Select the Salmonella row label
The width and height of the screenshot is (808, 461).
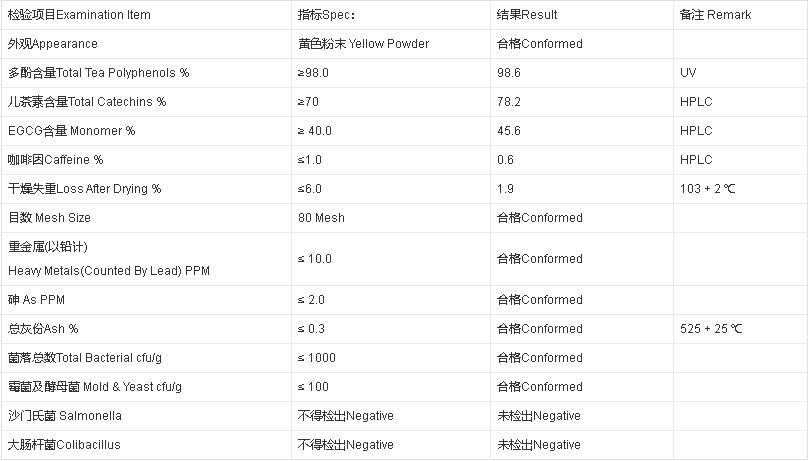pyautogui.click(x=64, y=415)
